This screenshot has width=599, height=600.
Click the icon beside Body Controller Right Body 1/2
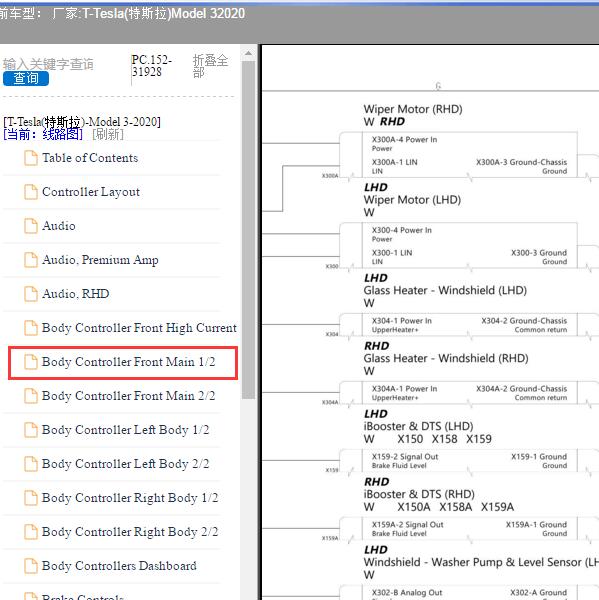click(31, 498)
